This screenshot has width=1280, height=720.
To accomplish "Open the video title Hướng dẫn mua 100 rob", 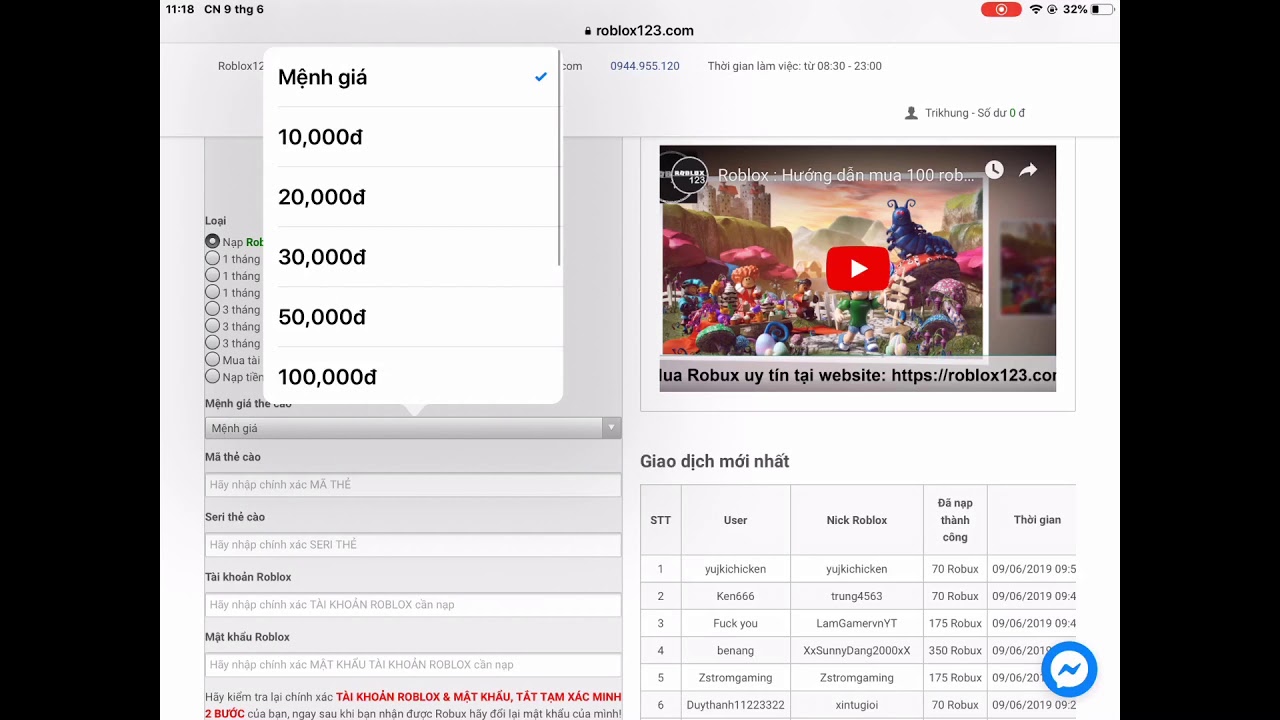I will 846,175.
